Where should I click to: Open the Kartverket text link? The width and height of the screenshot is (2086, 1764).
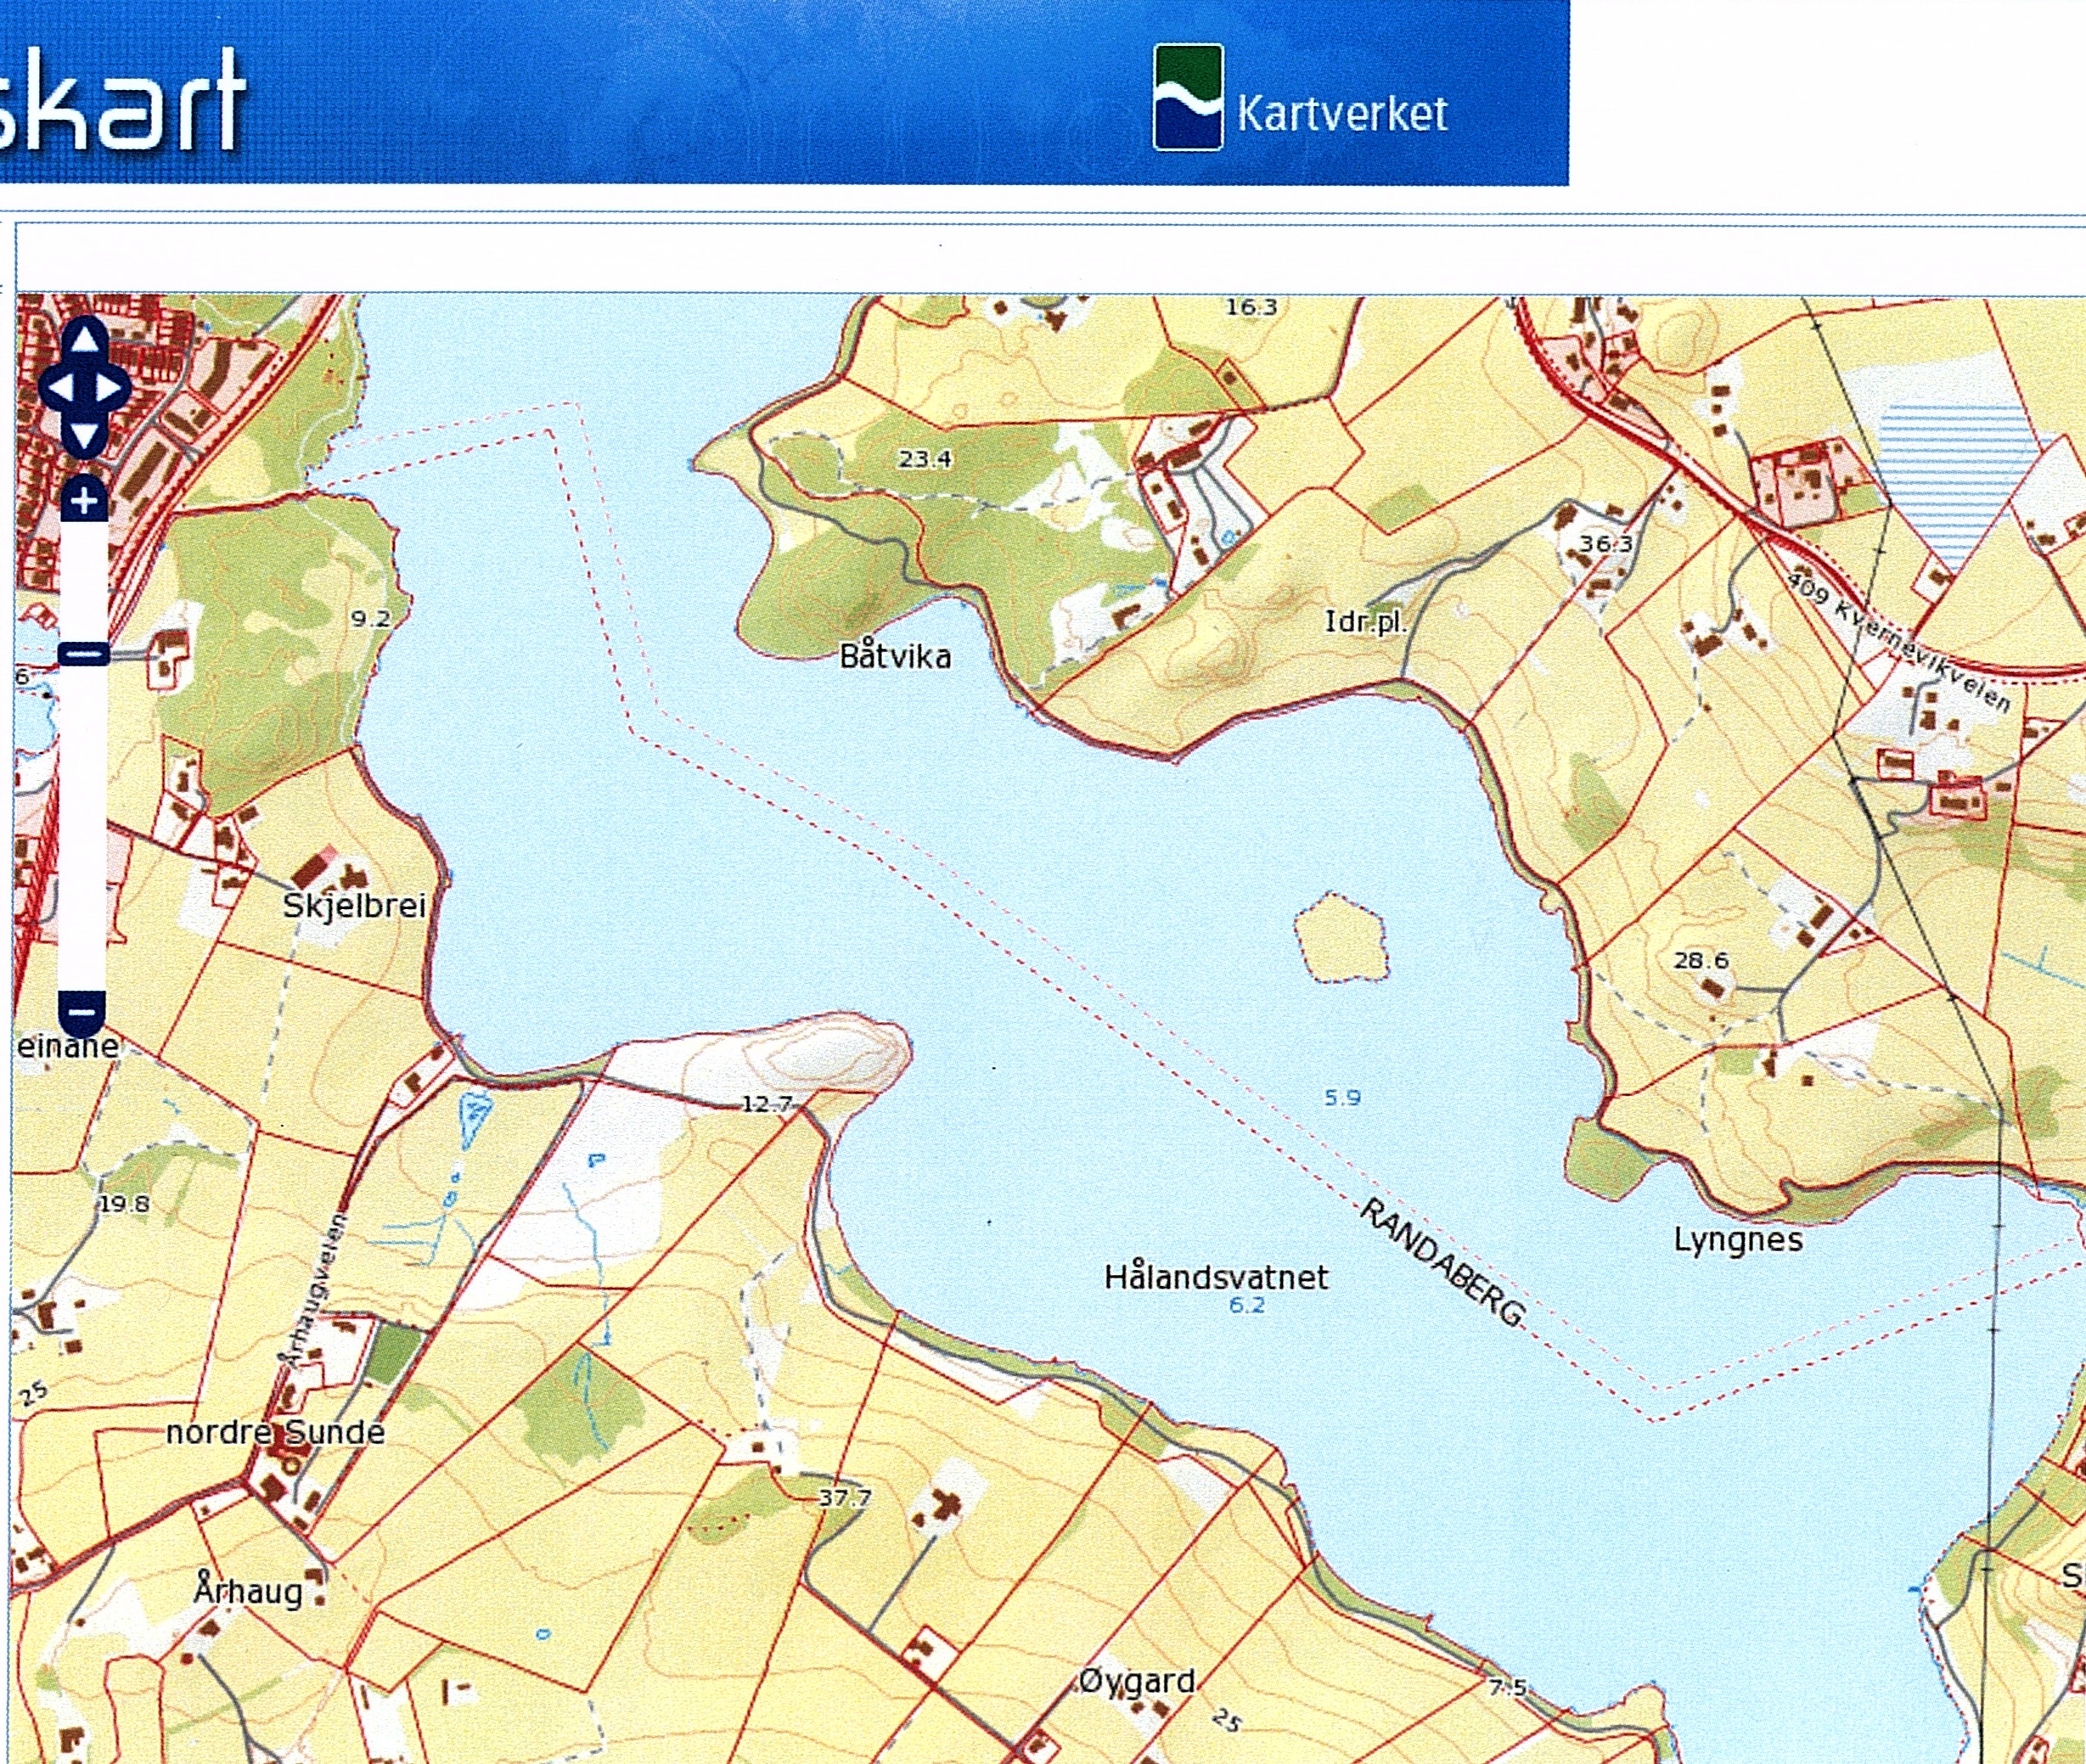pos(1341,113)
